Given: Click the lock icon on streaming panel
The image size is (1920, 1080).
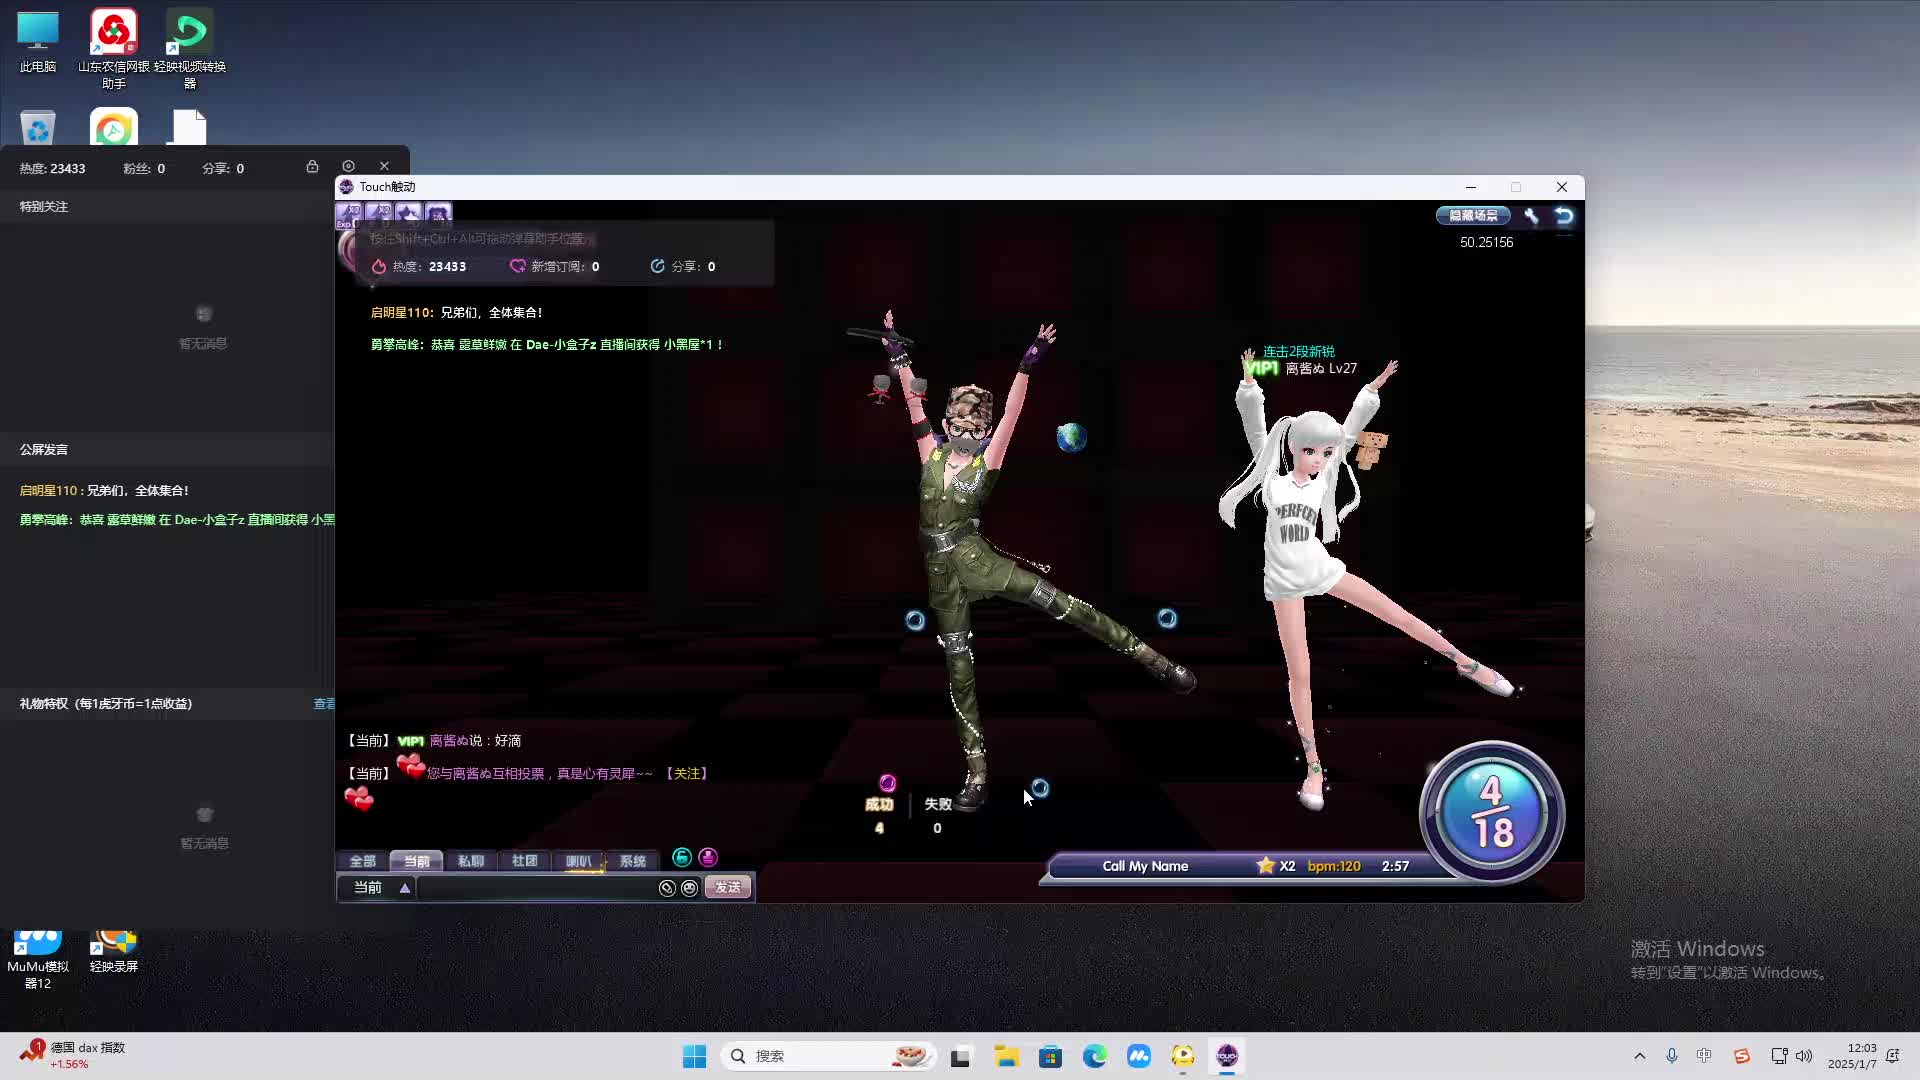Looking at the screenshot, I should coord(312,167).
